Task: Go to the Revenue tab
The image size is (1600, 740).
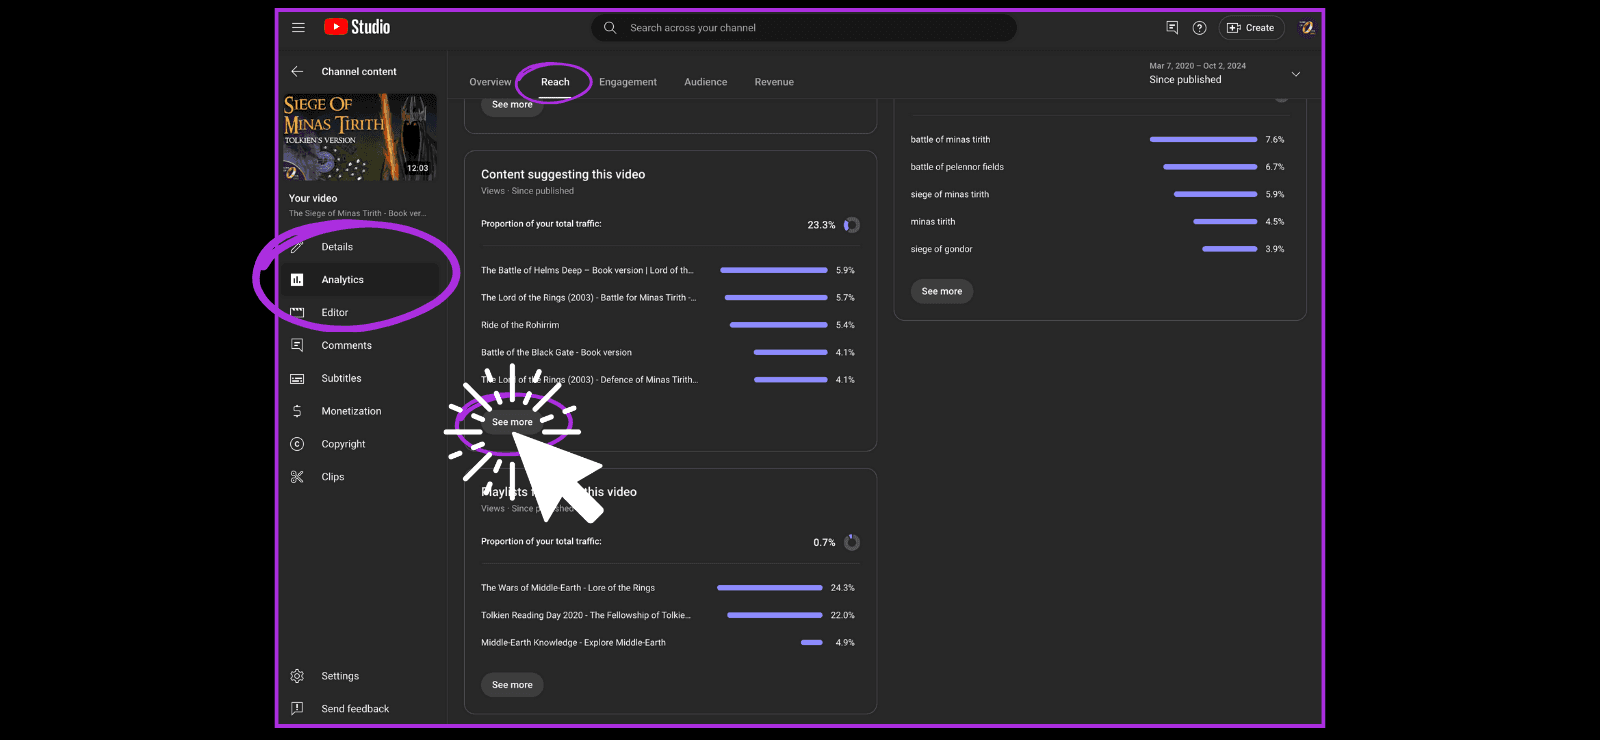Action: coord(774,82)
